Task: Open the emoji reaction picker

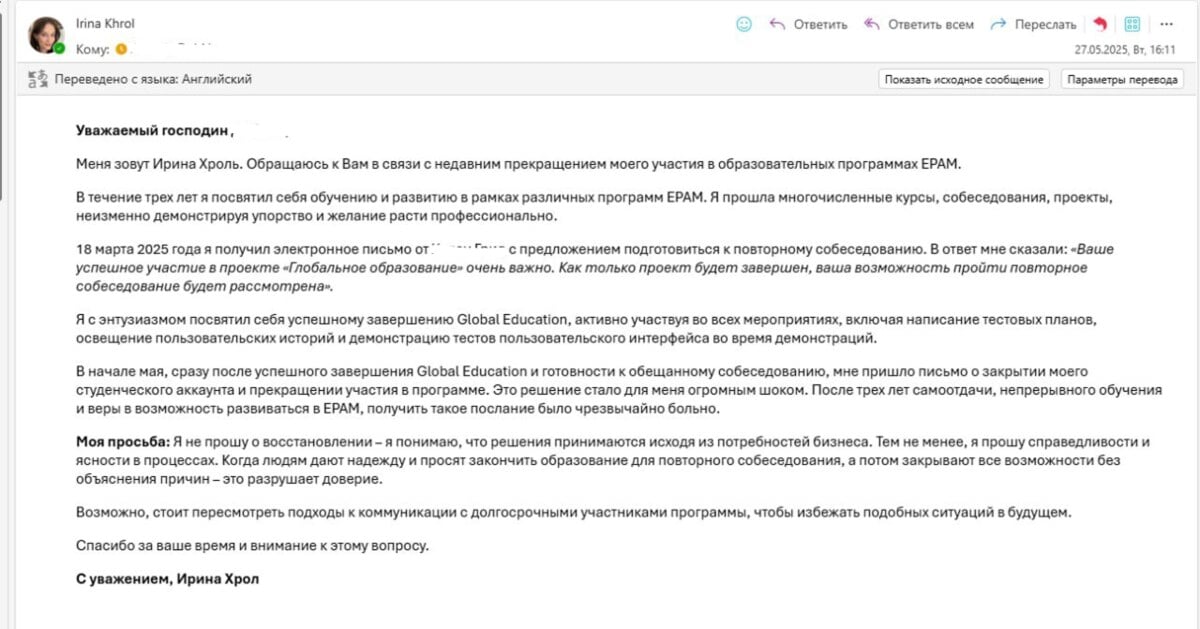Action: [x=743, y=24]
